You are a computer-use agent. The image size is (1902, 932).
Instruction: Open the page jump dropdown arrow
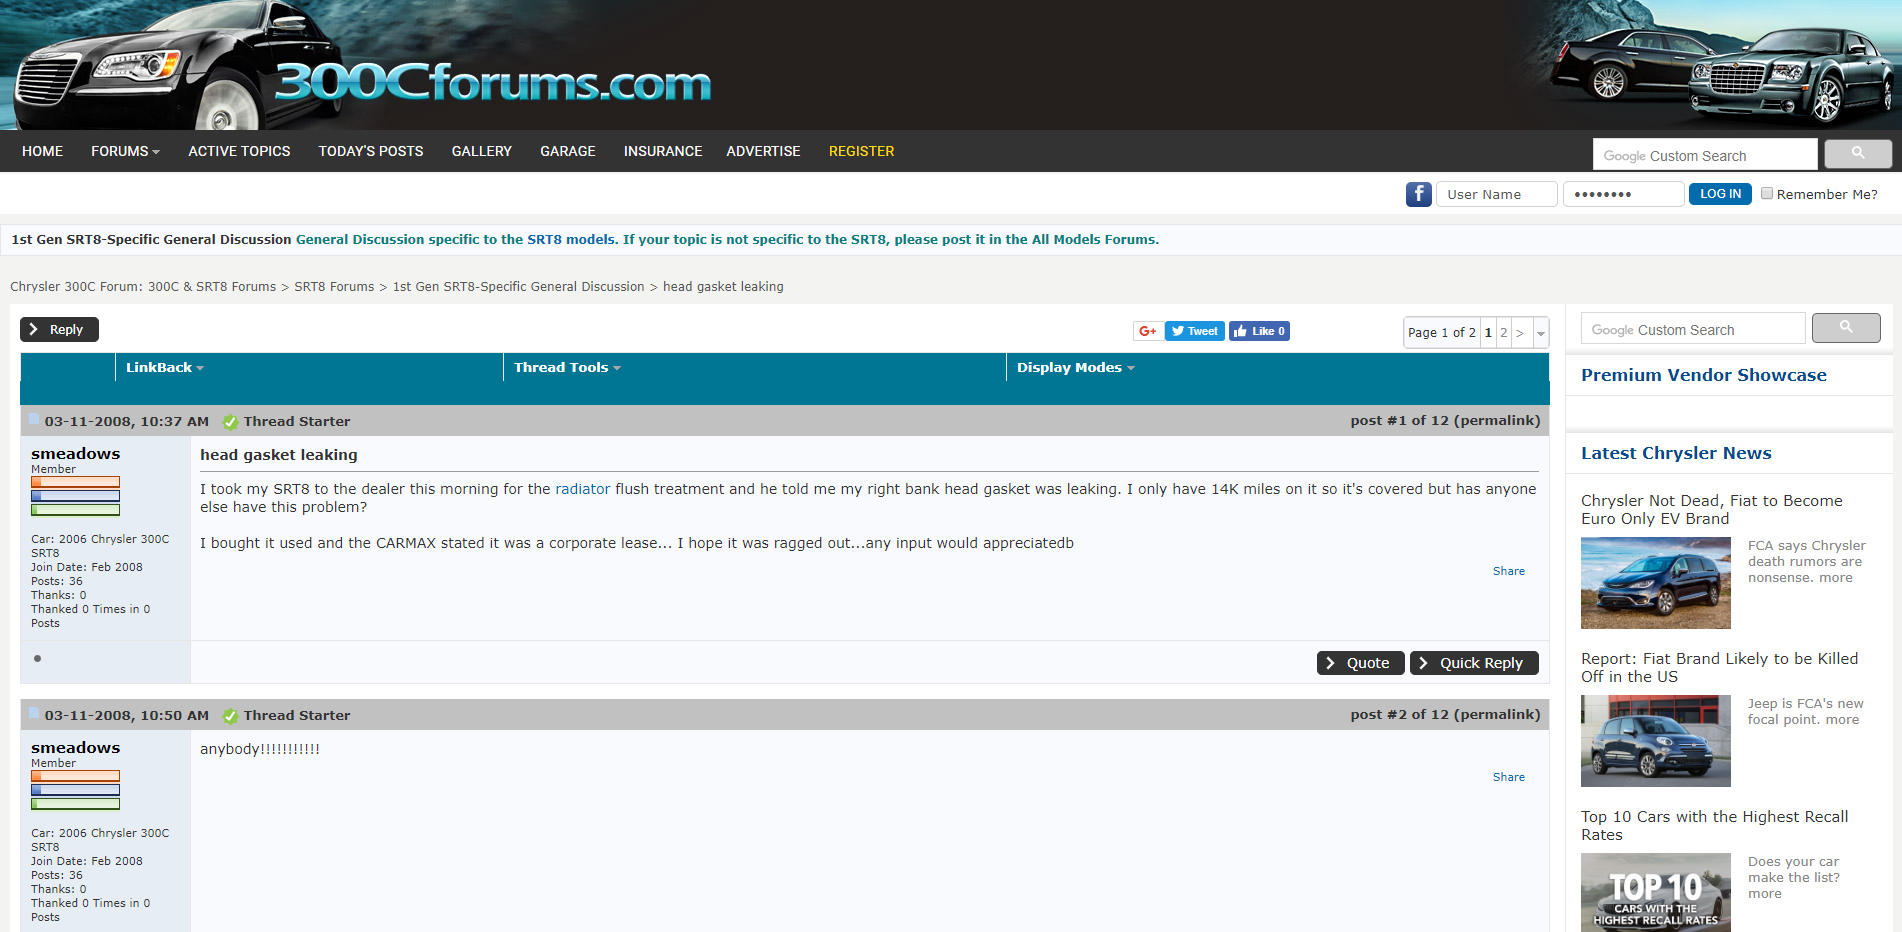tap(1541, 333)
